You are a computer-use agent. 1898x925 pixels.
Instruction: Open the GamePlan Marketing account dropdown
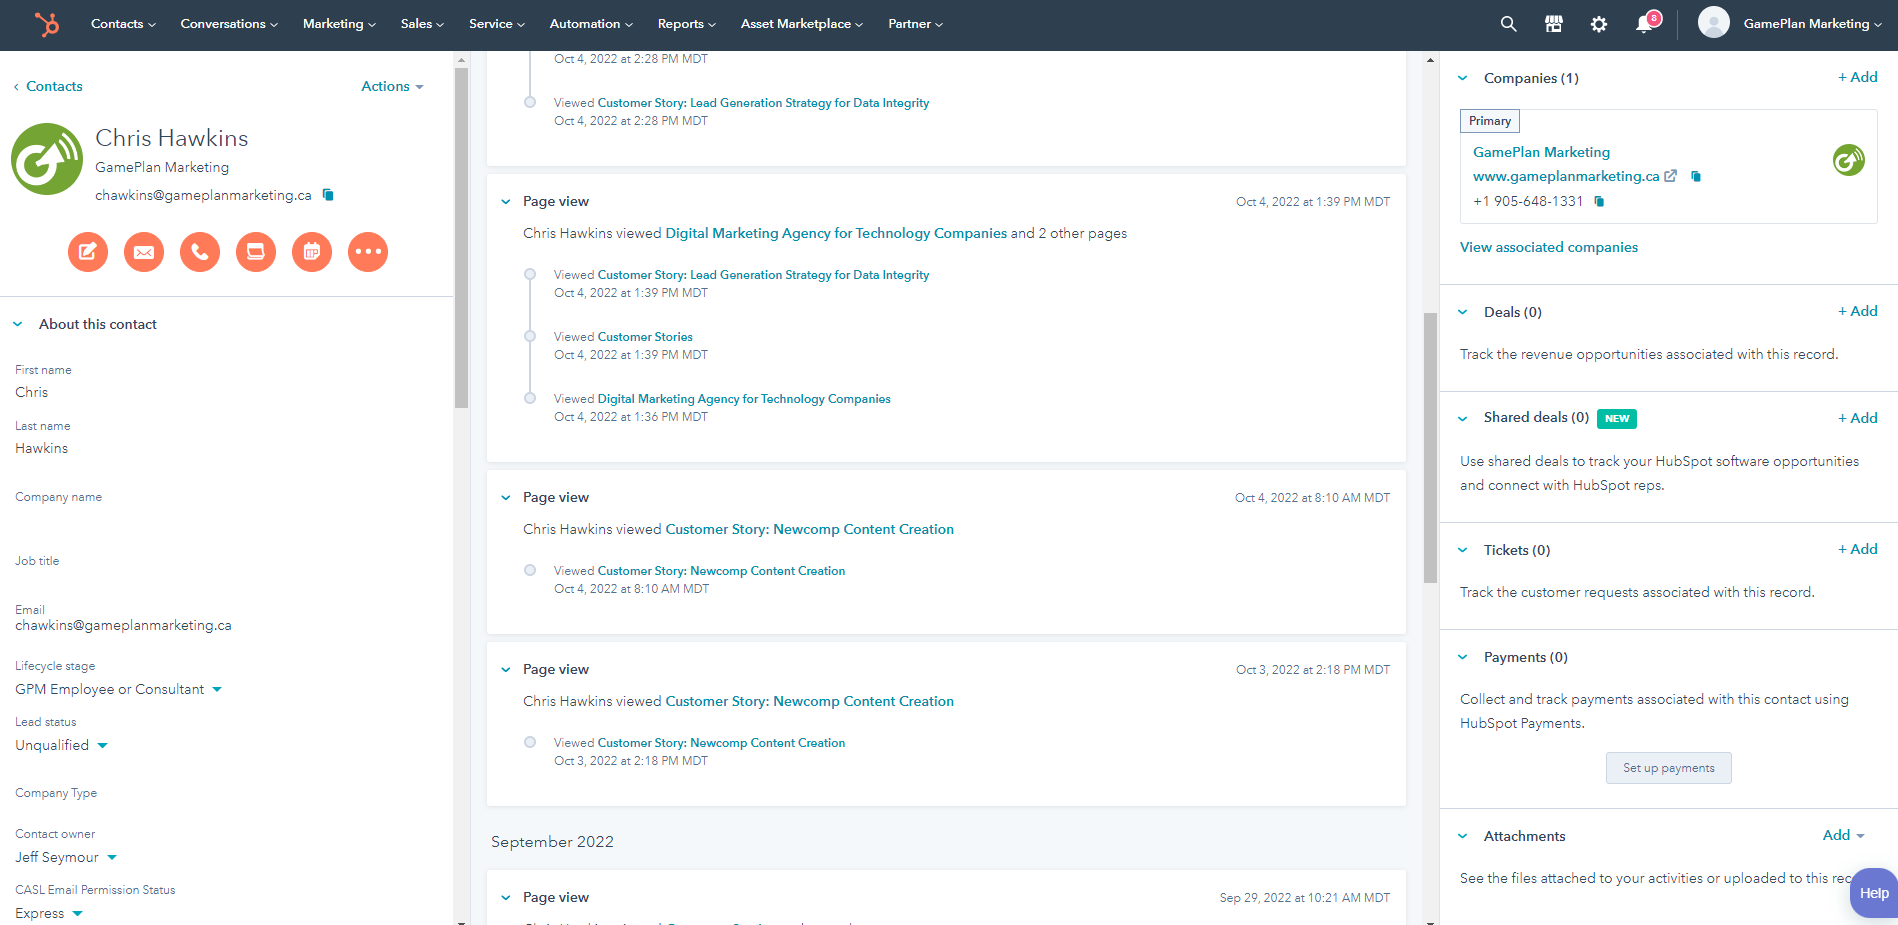(x=1812, y=24)
